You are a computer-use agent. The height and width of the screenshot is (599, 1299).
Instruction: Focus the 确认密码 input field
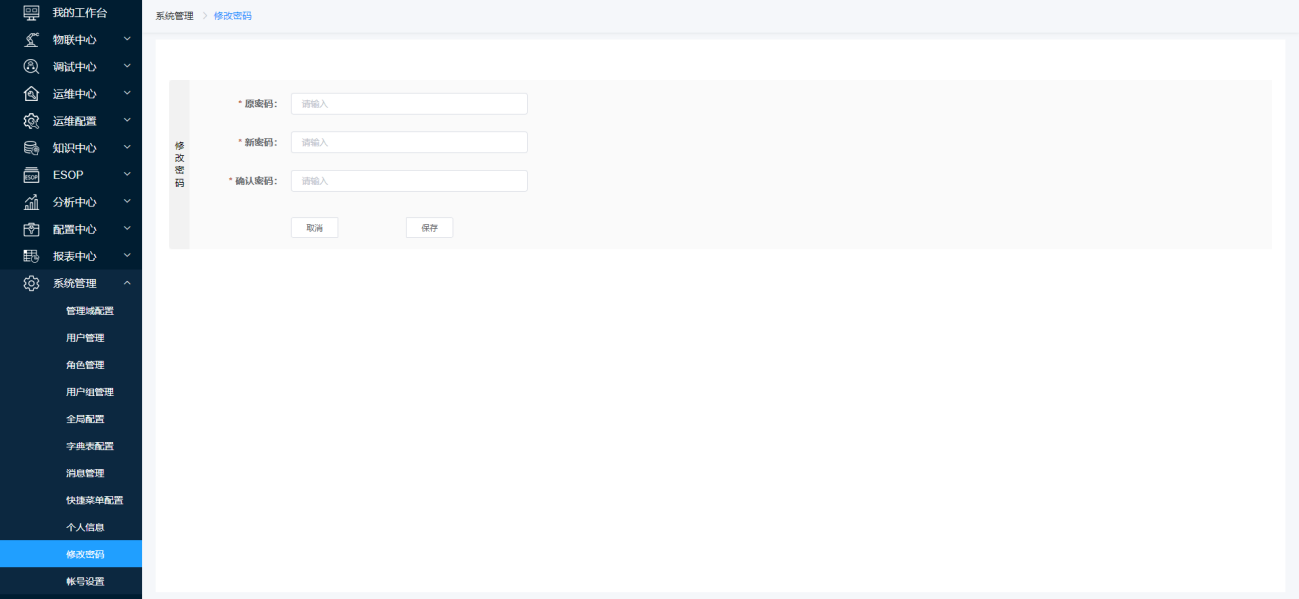click(409, 181)
